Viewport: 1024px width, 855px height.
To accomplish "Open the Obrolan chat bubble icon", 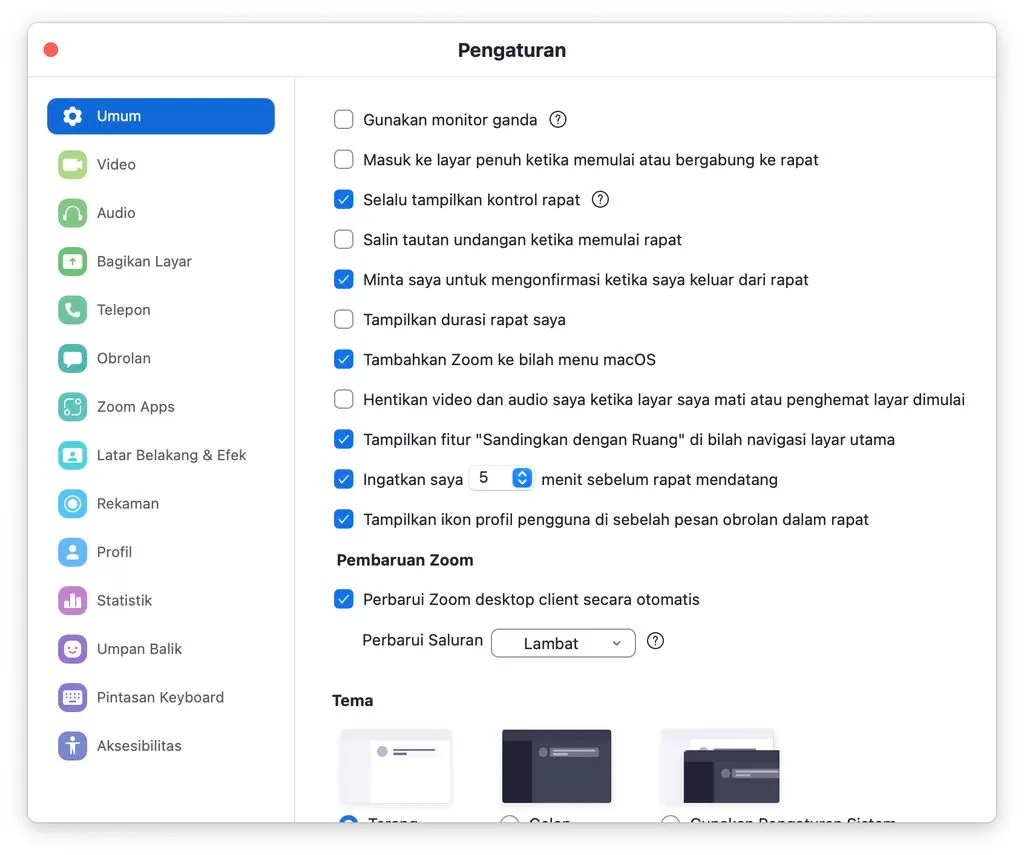I will tap(72, 359).
